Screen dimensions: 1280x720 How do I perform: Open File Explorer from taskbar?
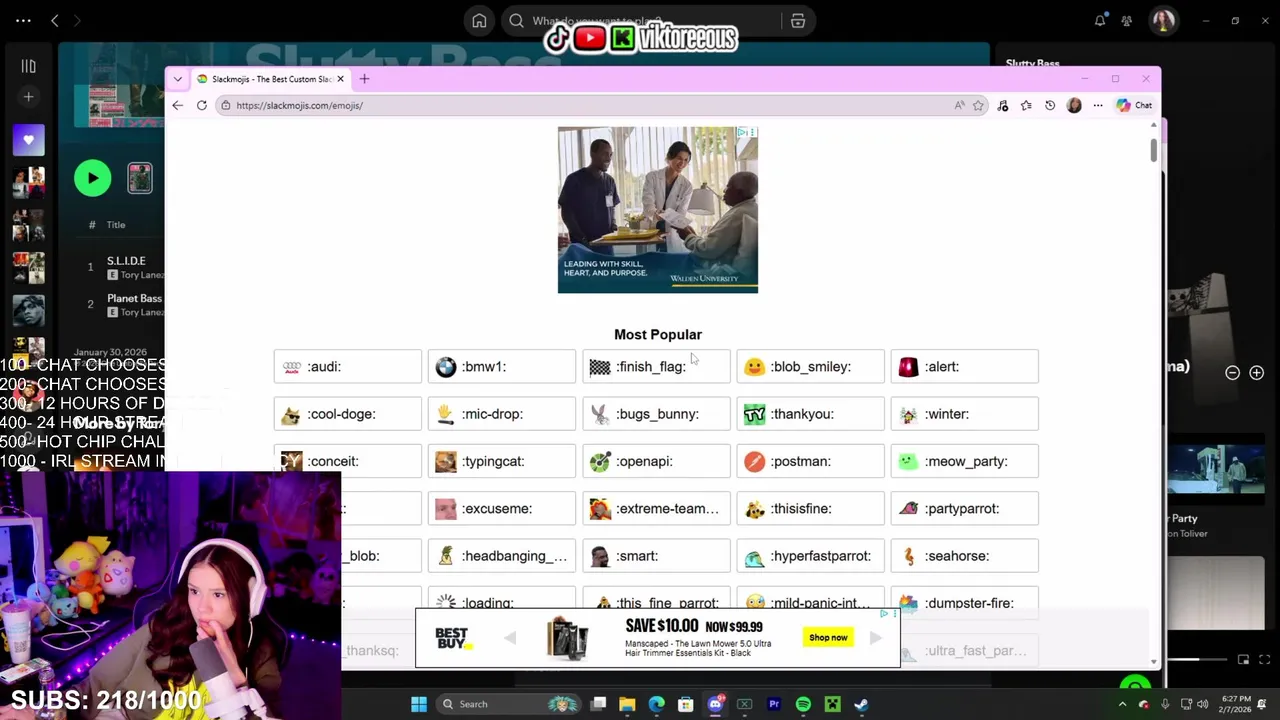click(x=627, y=704)
